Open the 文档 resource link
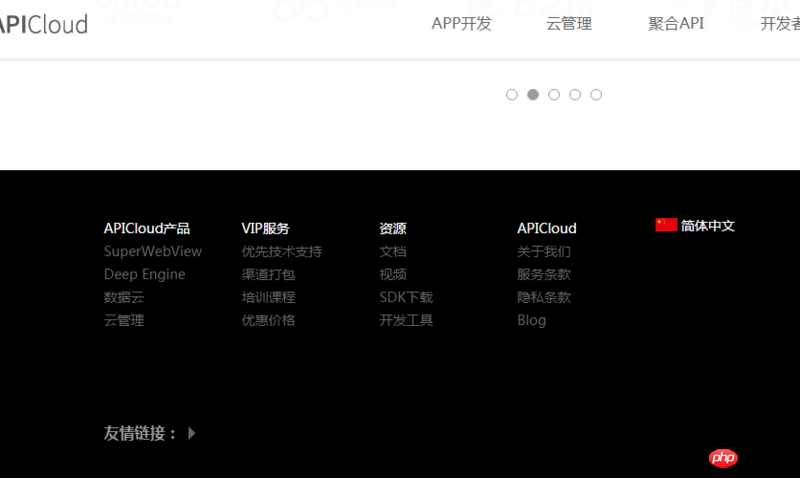Image resolution: width=800 pixels, height=478 pixels. pos(393,251)
